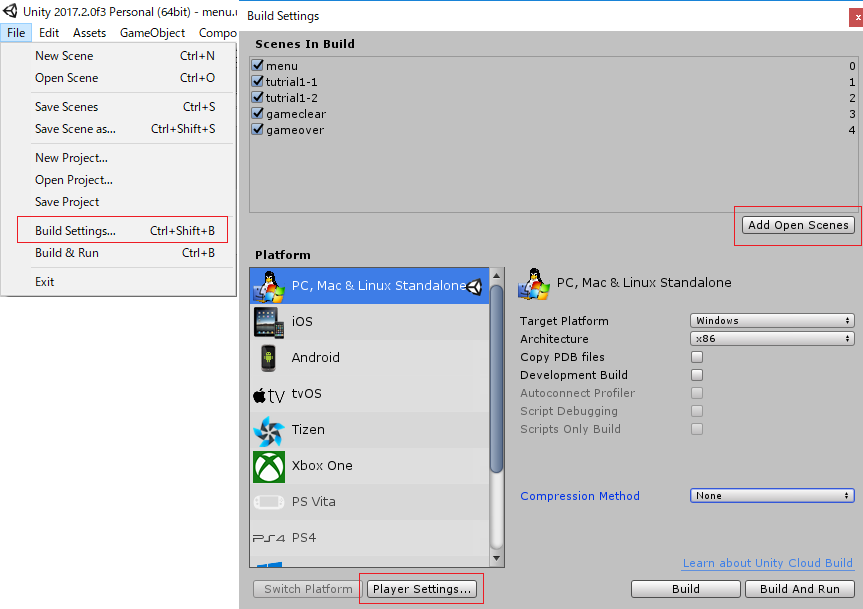The image size is (863, 609).
Task: Open the Architecture x86 dropdown
Action: [x=772, y=338]
